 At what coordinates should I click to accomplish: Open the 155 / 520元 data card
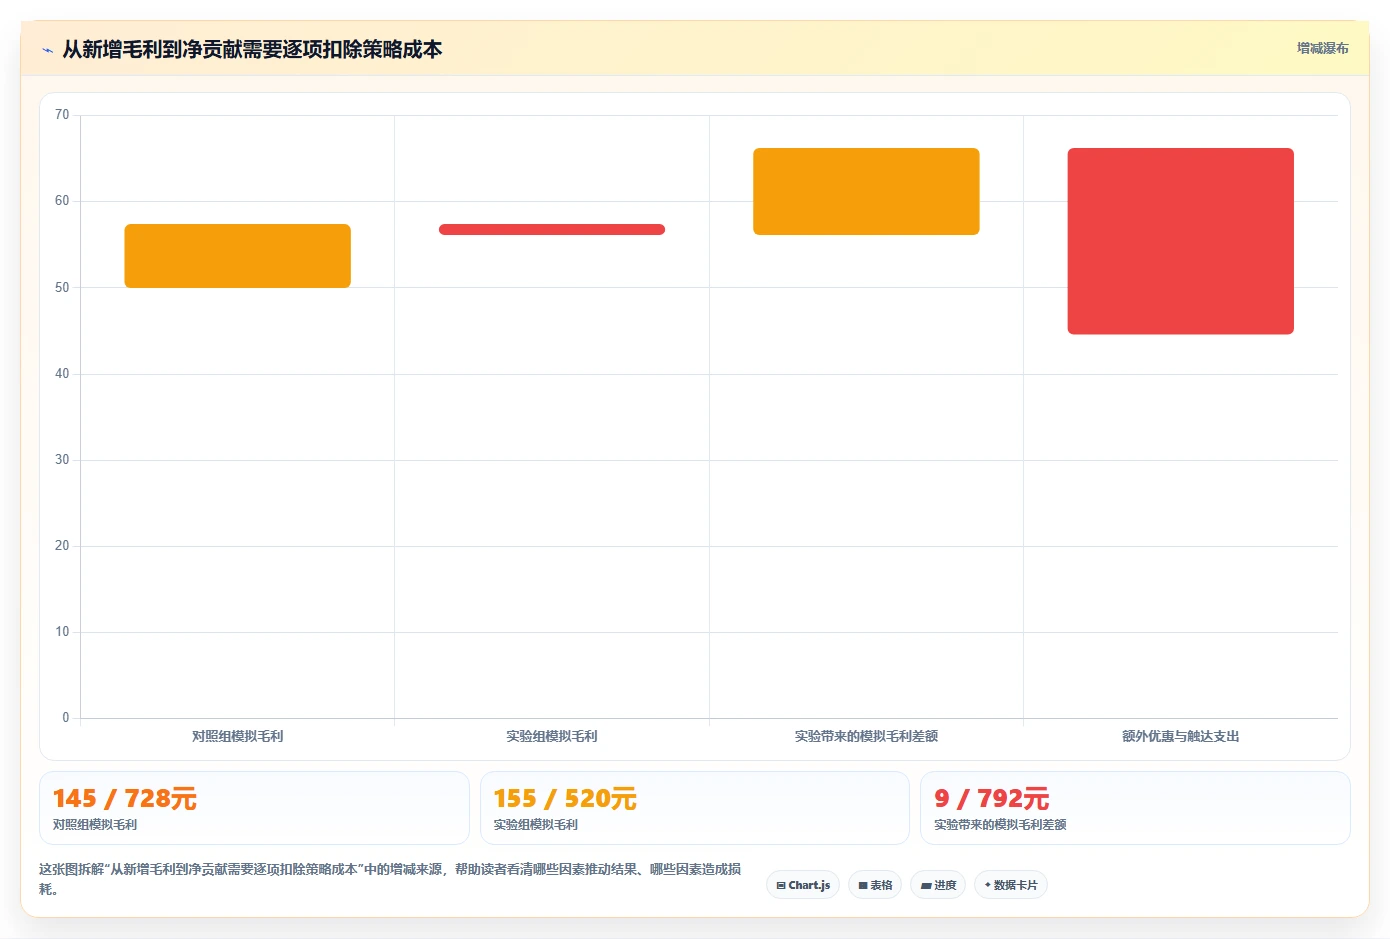(x=695, y=808)
